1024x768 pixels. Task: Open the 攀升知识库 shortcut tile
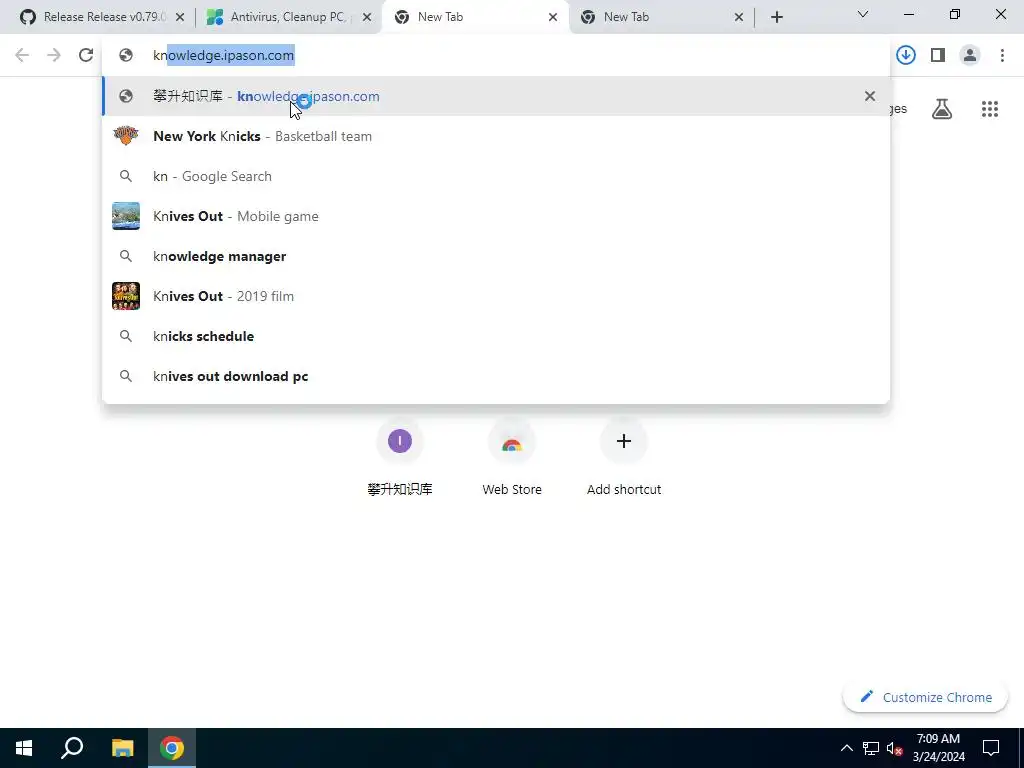coord(400,457)
